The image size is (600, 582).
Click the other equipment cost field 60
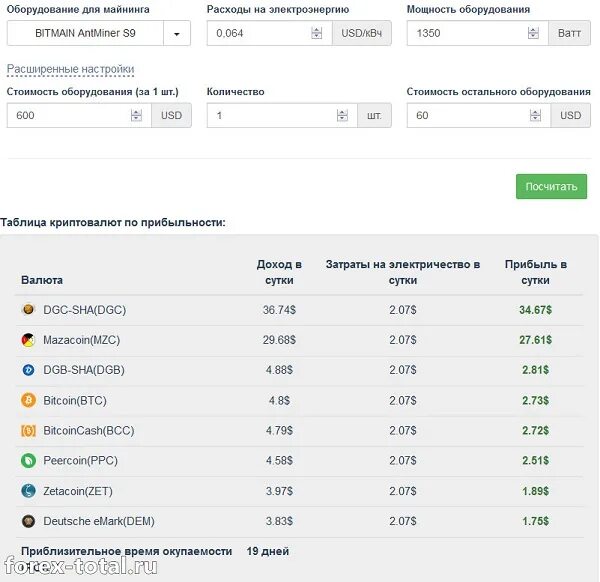click(479, 115)
